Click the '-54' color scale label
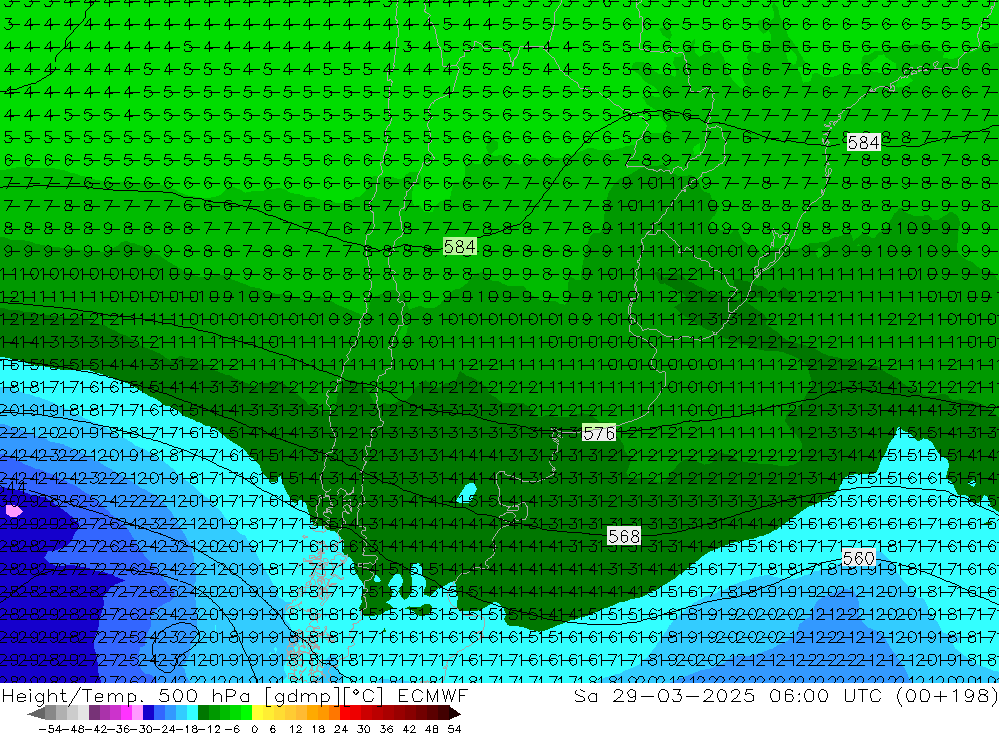This screenshot has height=733, width=1000. click(x=50, y=729)
